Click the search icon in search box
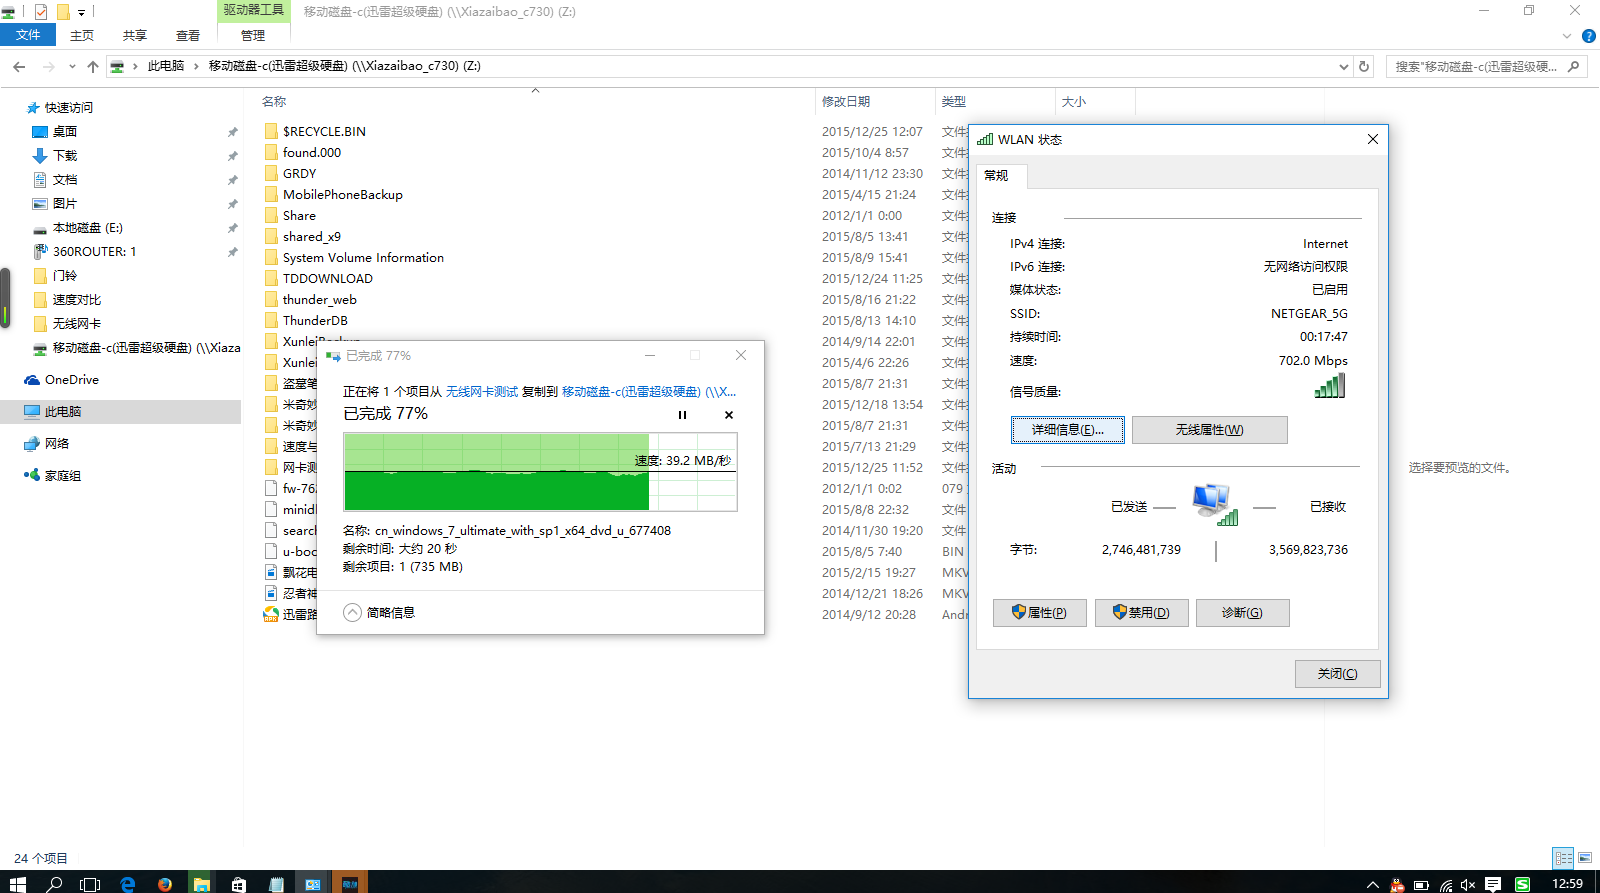The image size is (1600, 893). pos(1574,66)
